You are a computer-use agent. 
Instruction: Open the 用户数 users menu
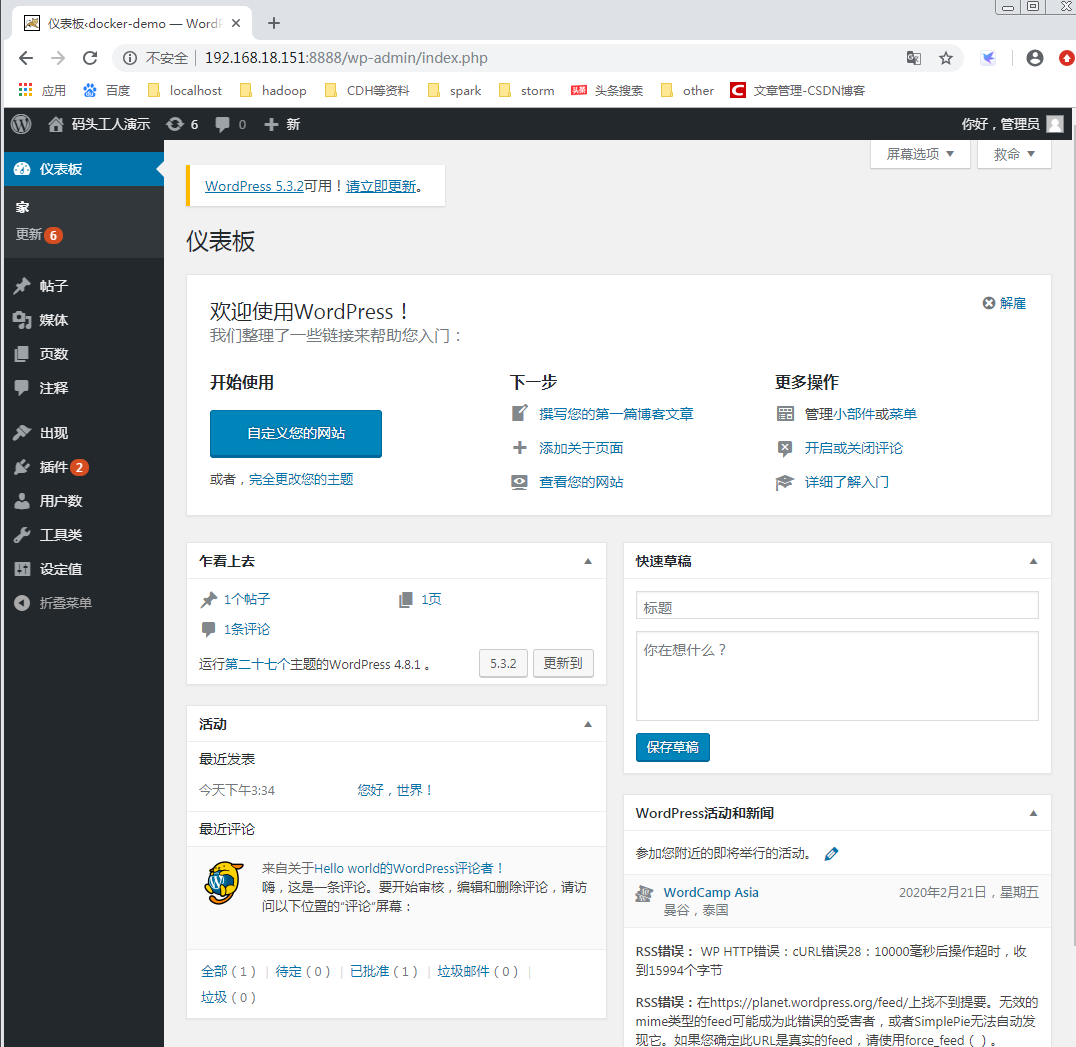pos(84,501)
